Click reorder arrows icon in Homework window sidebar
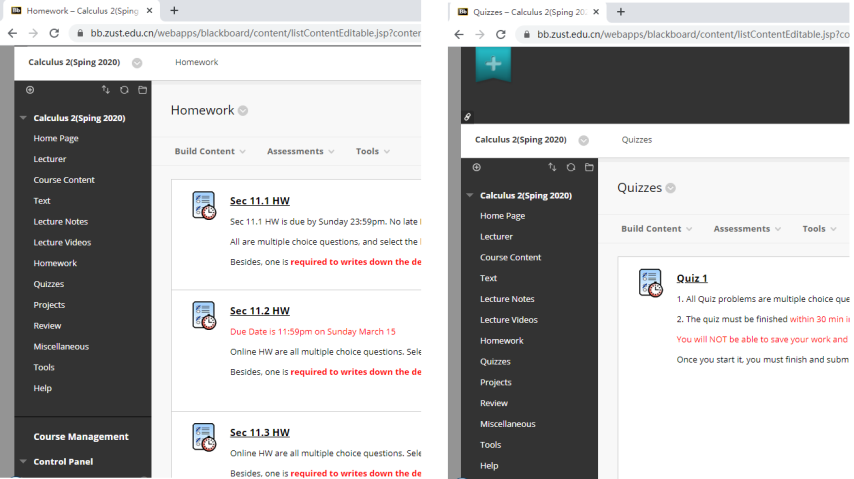854x479 pixels. point(106,90)
